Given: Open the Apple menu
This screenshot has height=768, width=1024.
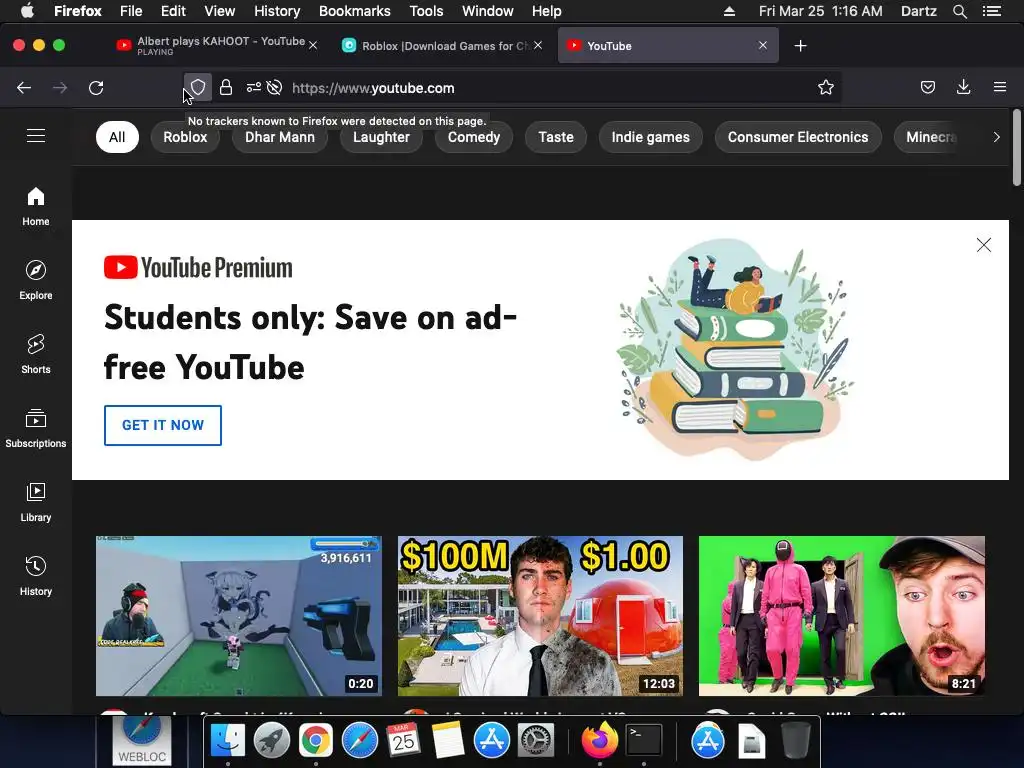Looking at the screenshot, I should coord(27,11).
